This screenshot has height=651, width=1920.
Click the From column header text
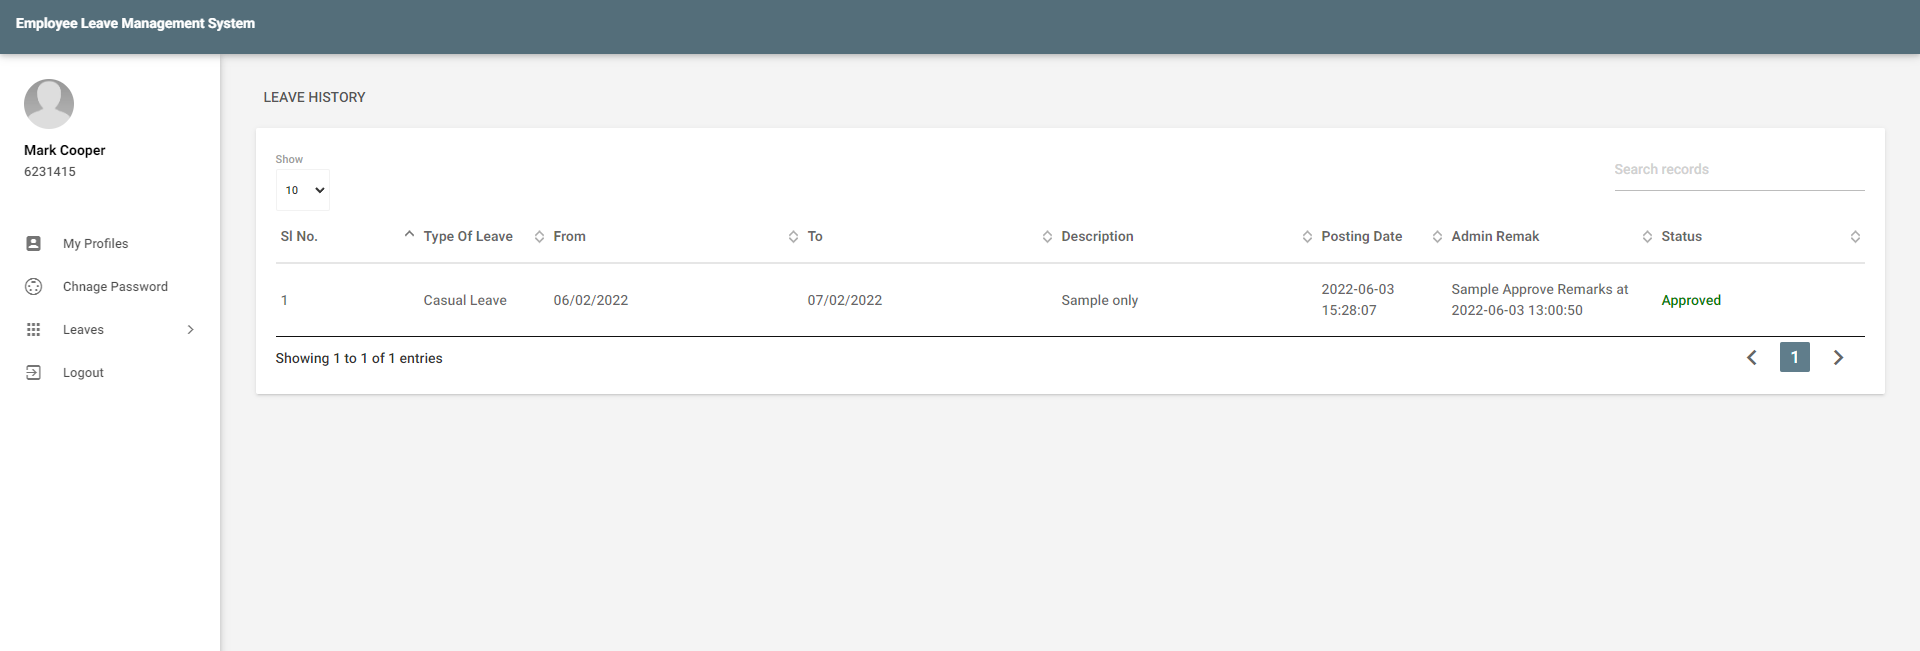click(570, 236)
